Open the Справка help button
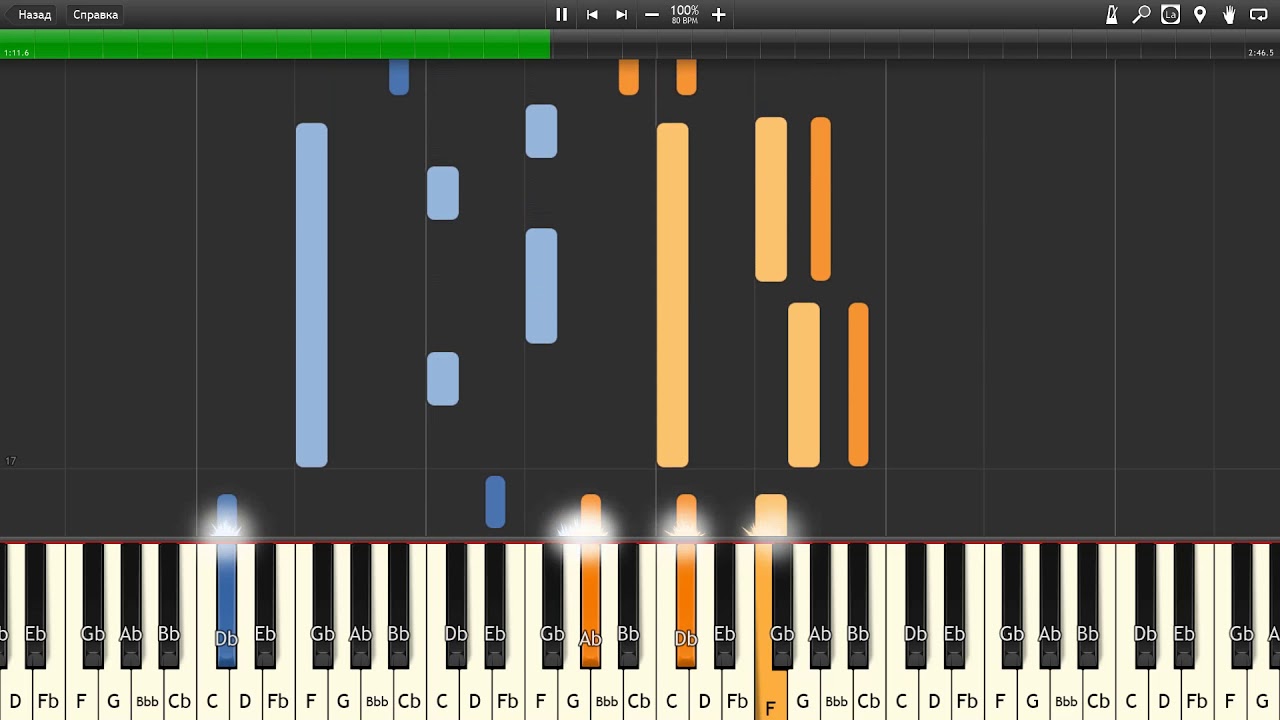Viewport: 1280px width, 720px height. [x=96, y=15]
